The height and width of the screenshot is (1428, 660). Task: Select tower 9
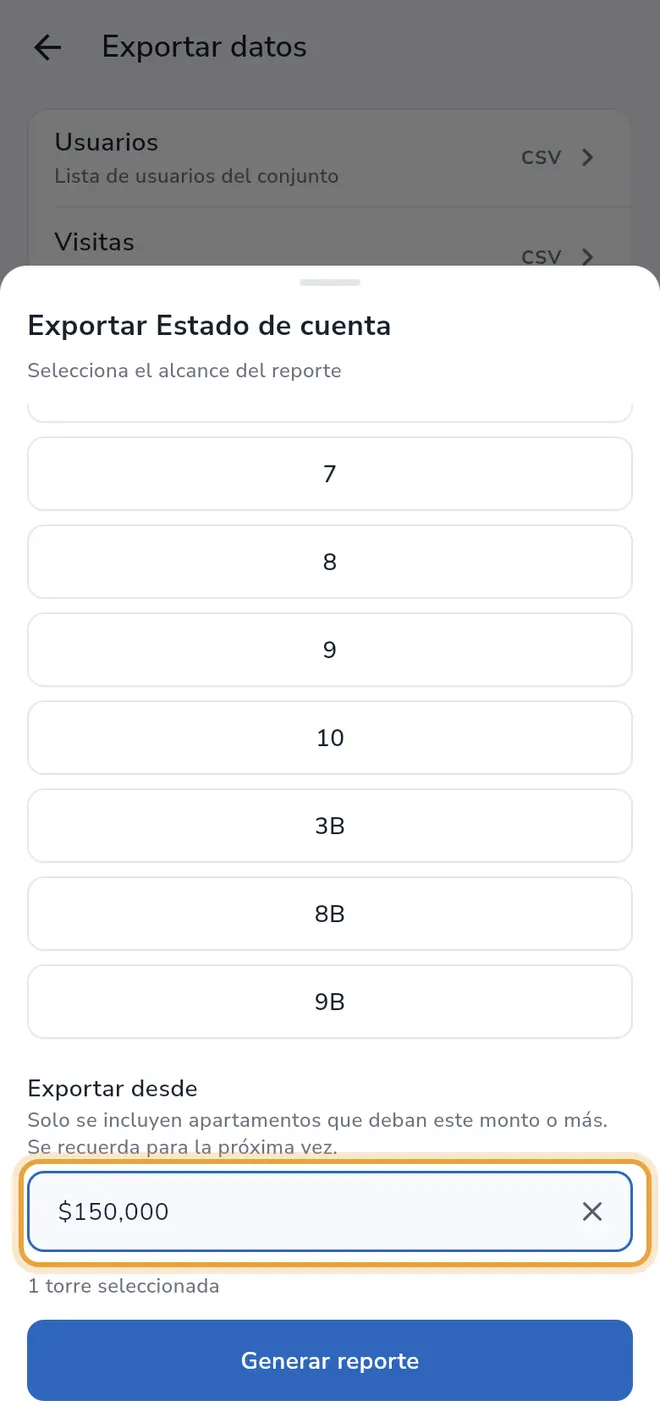click(330, 650)
